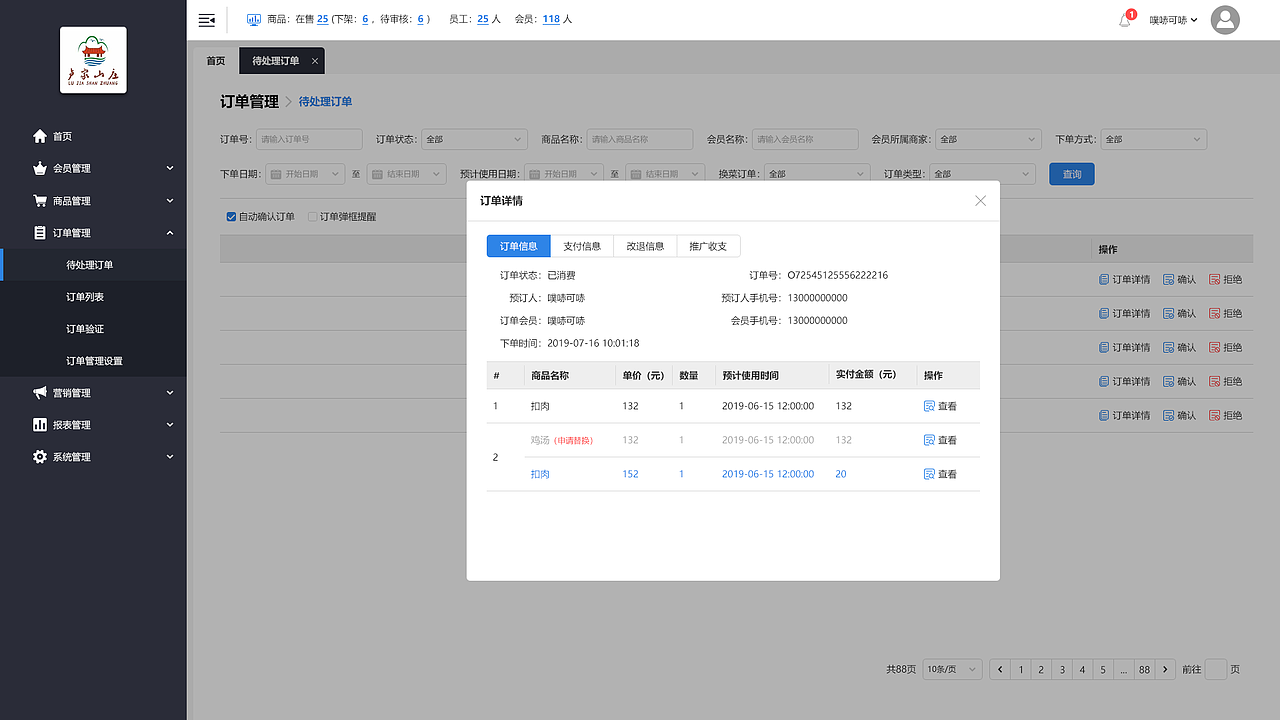The width and height of the screenshot is (1280, 720).
Task: Open 订单详情 in the third background row
Action: click(x=1124, y=347)
